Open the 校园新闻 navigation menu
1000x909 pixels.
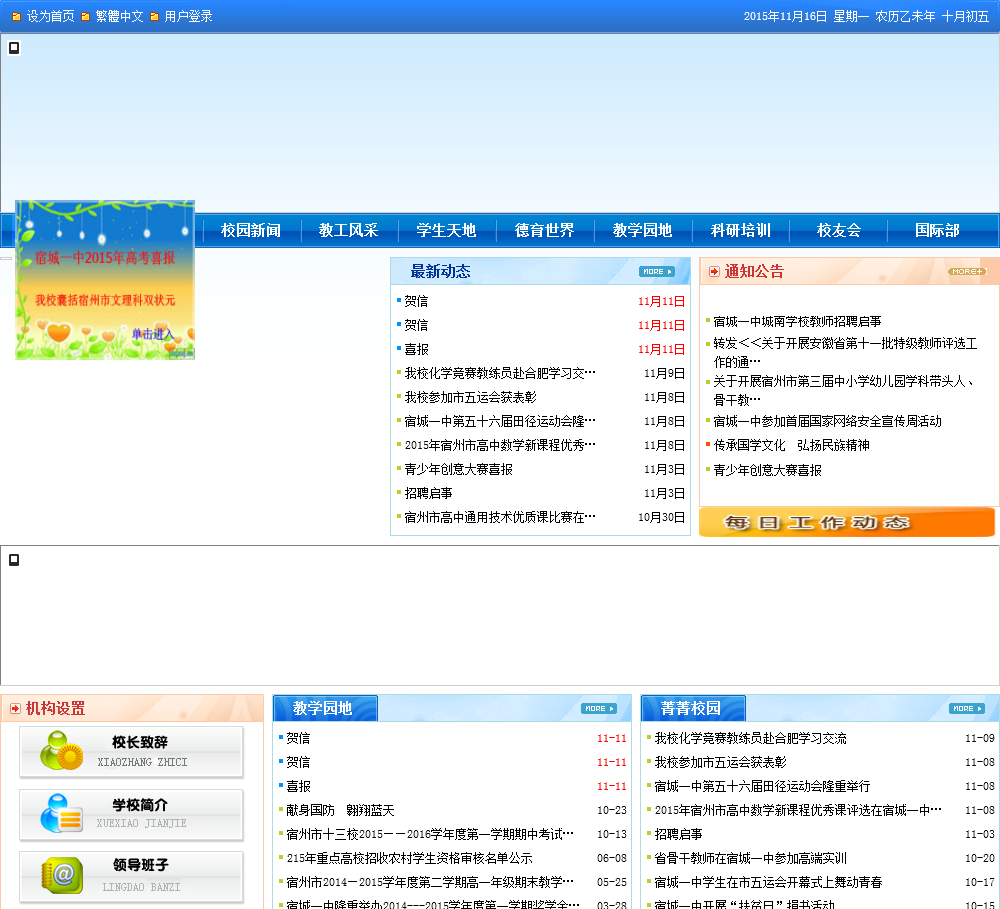click(x=251, y=231)
